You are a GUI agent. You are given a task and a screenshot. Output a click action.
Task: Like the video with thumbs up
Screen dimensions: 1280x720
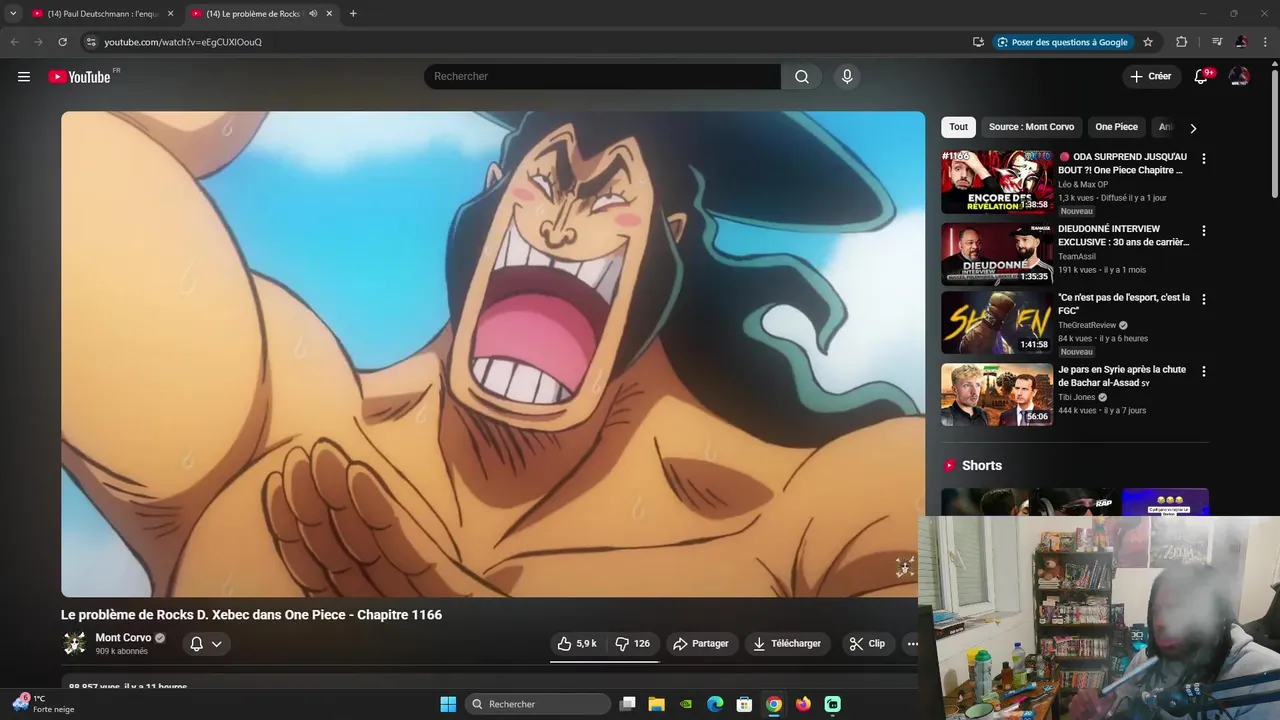click(x=577, y=644)
